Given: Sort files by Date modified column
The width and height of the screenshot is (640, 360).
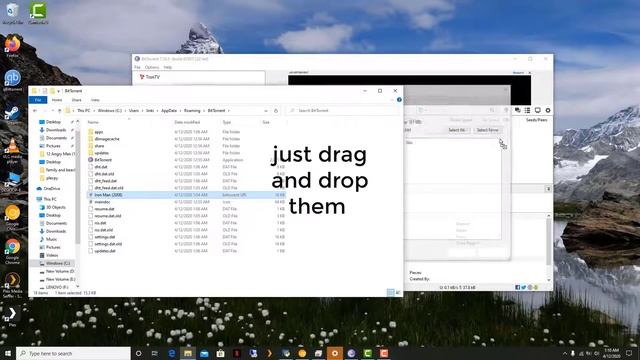Looking at the screenshot, I should tap(187, 122).
